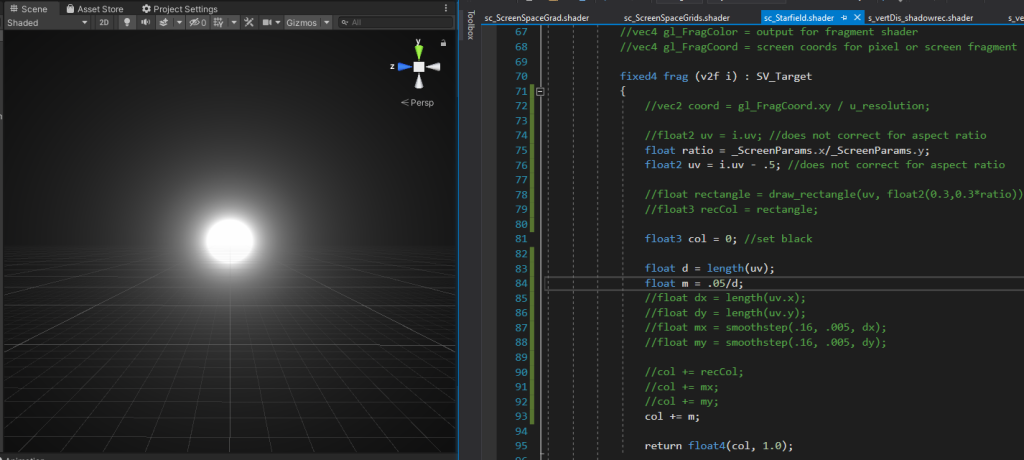
Task: Click the blue Z axis gizmo cone
Action: [404, 67]
